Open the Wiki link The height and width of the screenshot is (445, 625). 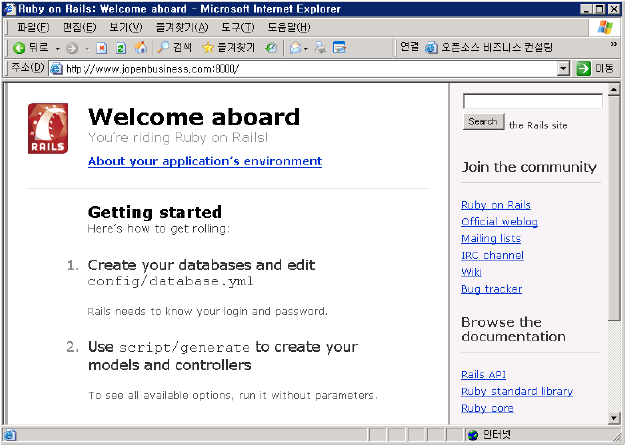(x=472, y=272)
